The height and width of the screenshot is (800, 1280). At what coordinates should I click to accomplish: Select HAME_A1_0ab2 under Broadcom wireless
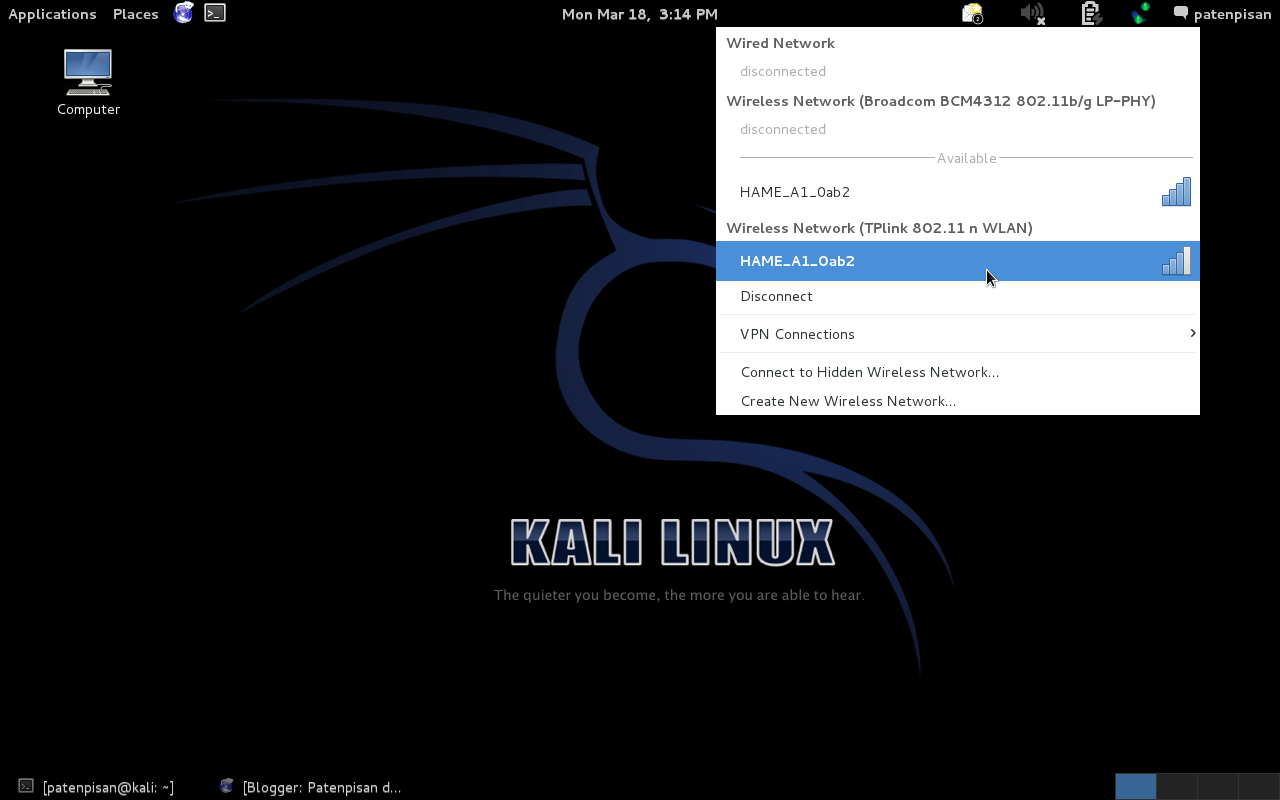pyautogui.click(x=958, y=192)
